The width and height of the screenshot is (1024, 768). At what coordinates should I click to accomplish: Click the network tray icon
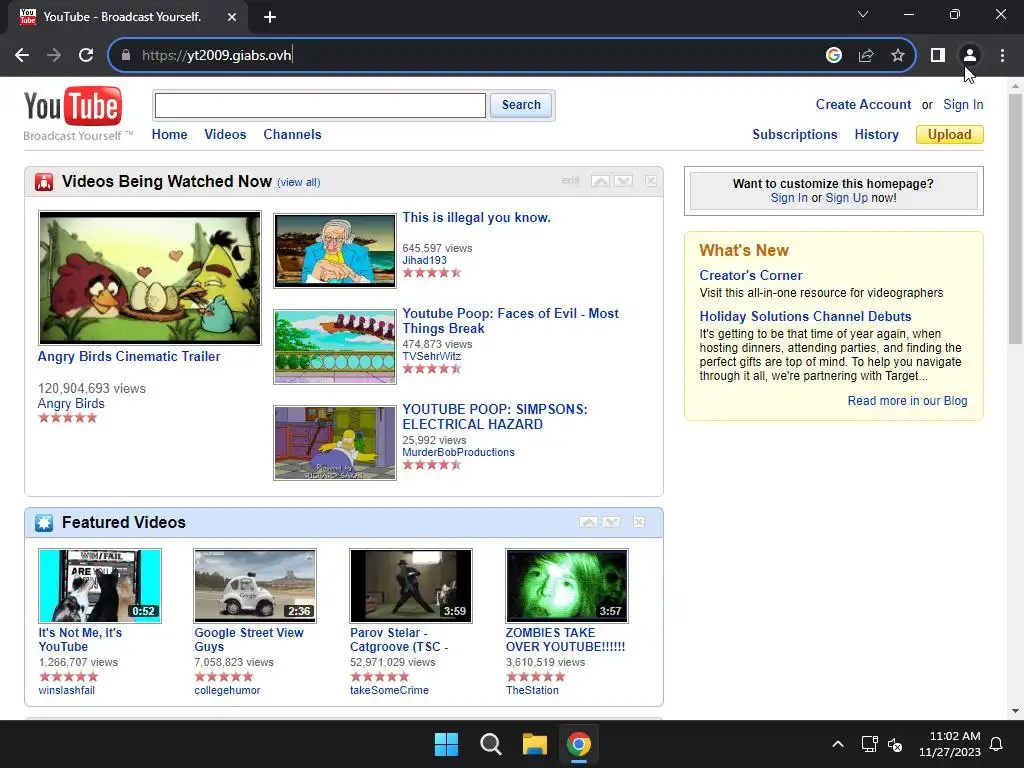click(869, 744)
